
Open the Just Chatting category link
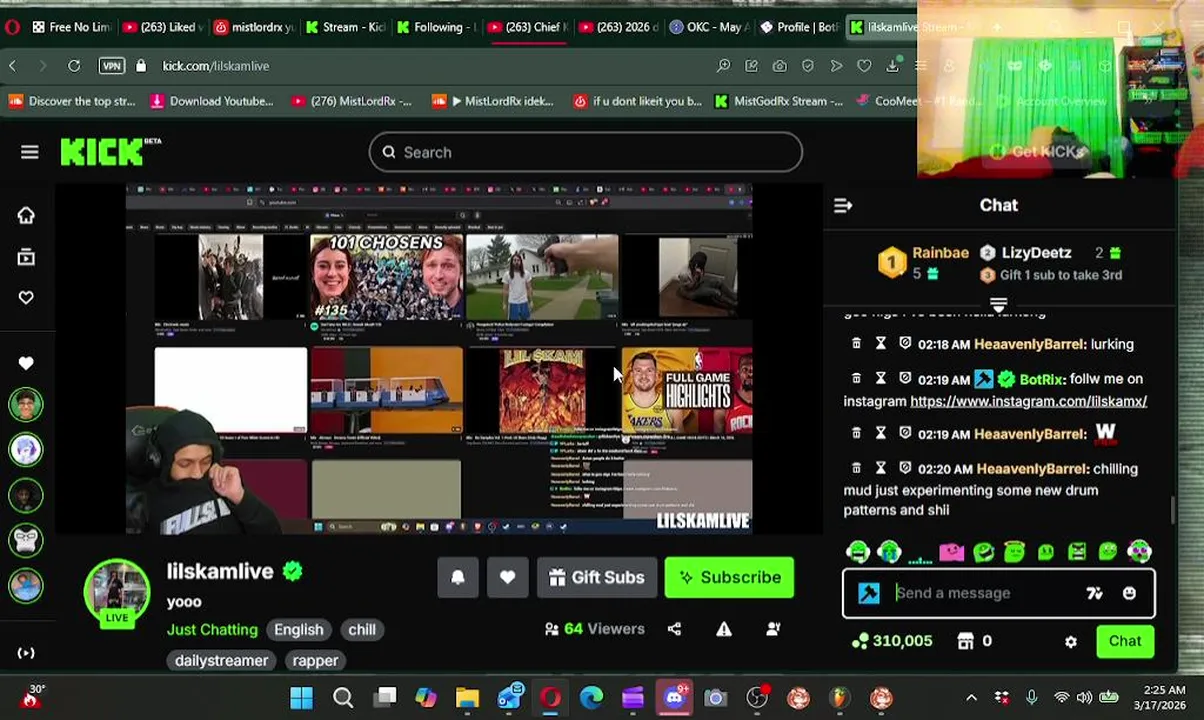point(212,629)
